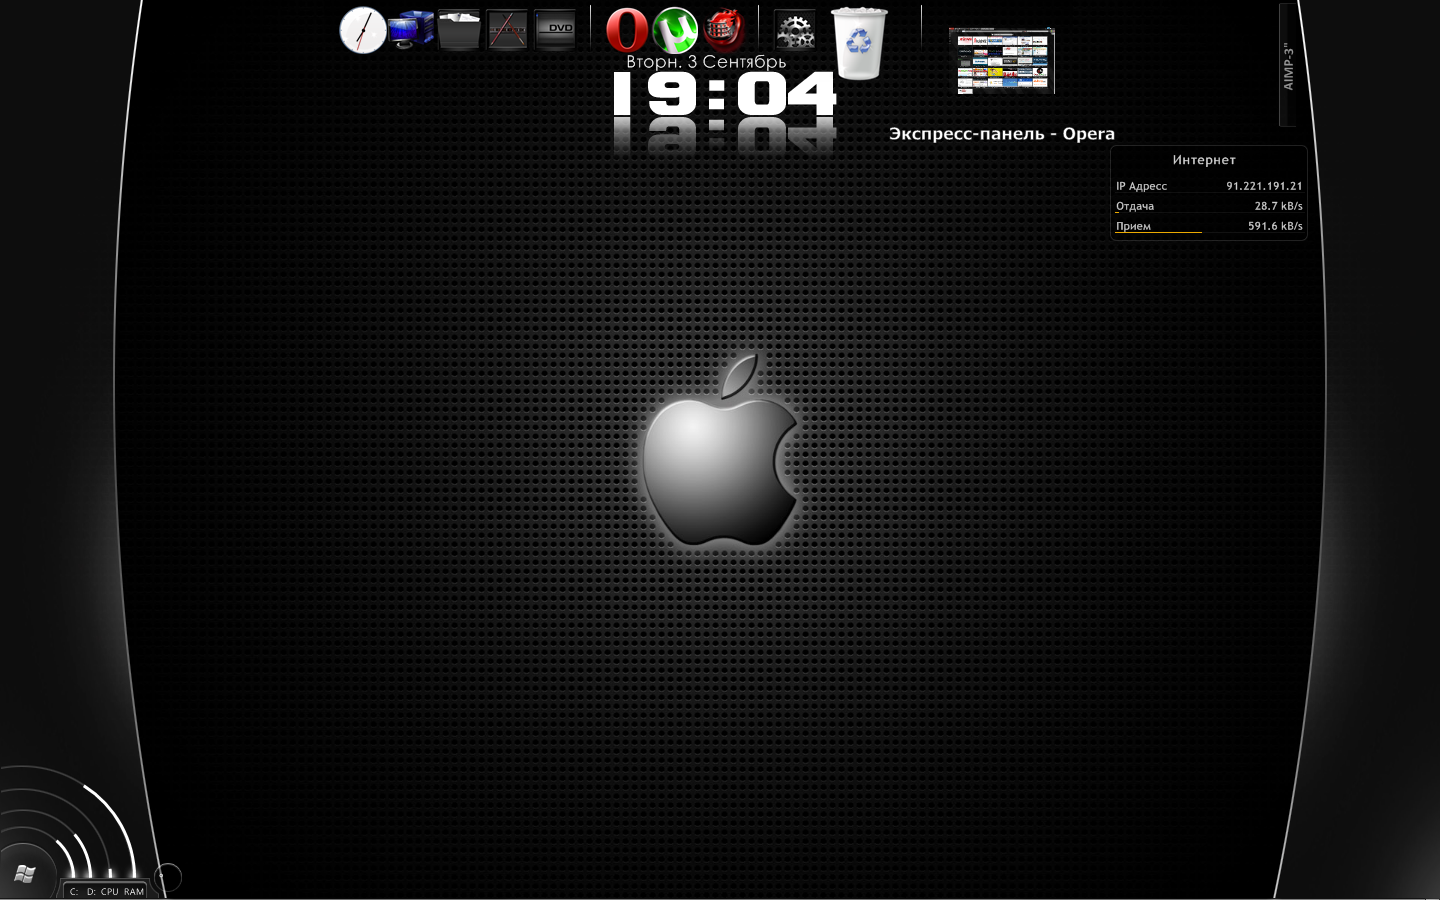Click the orange download progress bar

point(1158,232)
